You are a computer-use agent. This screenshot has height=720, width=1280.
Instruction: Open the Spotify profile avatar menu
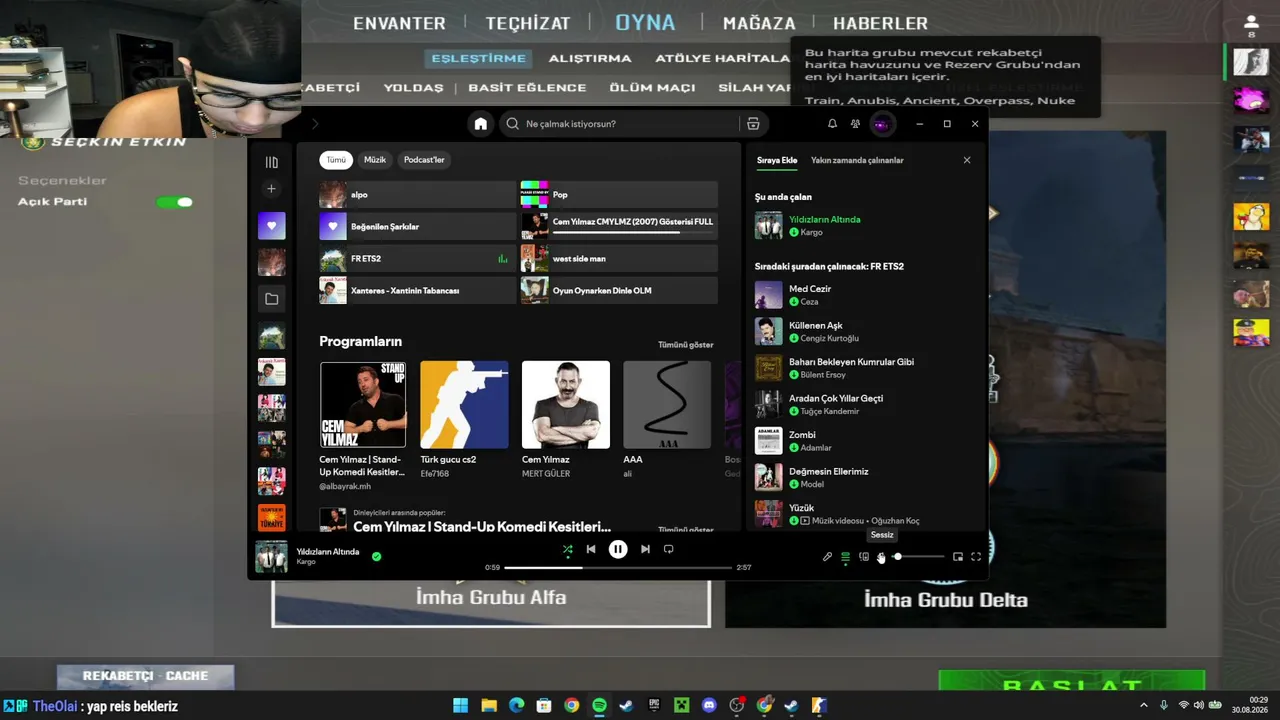pos(881,124)
